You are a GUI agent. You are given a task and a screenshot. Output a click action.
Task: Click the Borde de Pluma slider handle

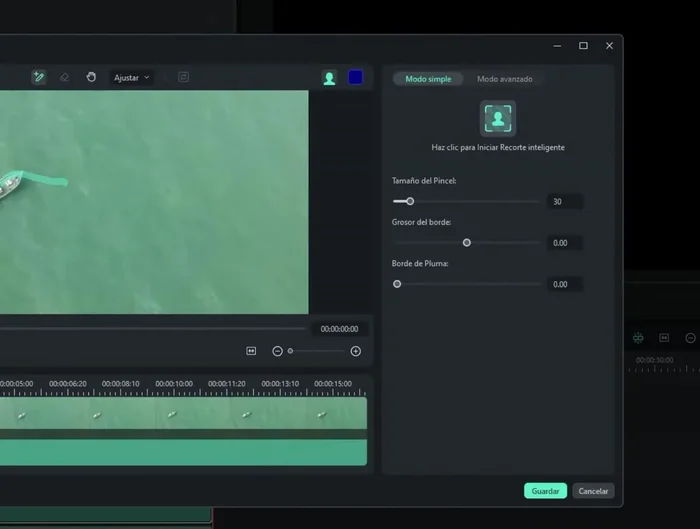pos(397,284)
